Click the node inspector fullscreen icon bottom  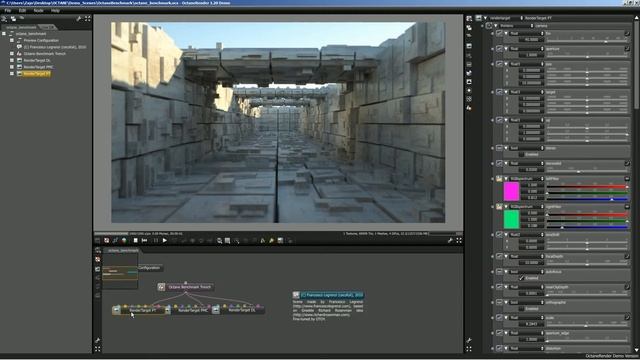tap(469, 349)
